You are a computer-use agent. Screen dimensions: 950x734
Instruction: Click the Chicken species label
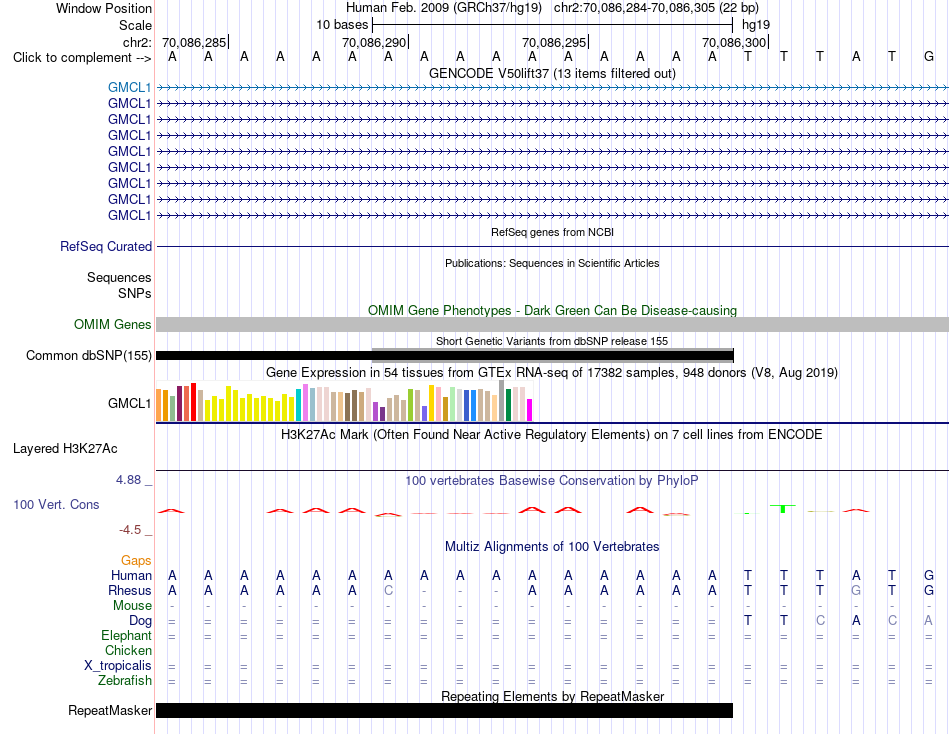[x=128, y=650]
